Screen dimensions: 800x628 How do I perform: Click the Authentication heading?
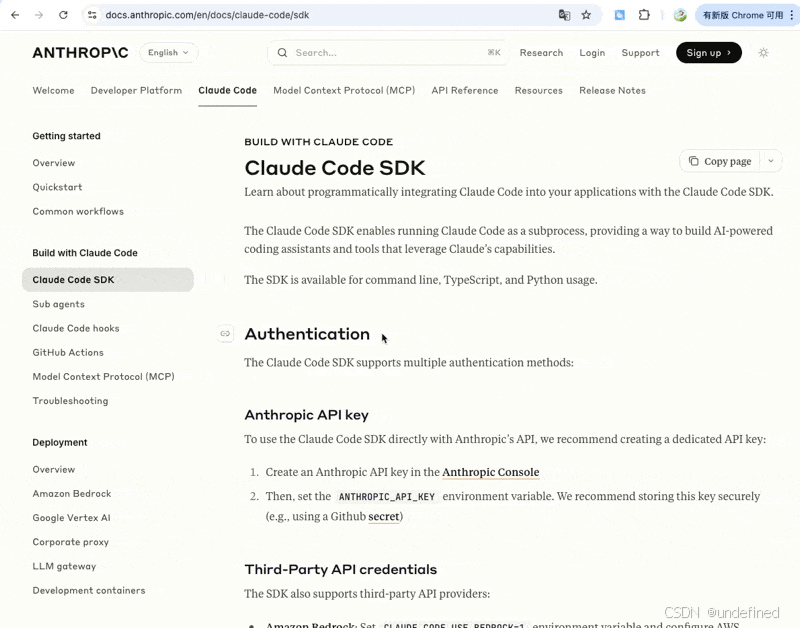307,334
